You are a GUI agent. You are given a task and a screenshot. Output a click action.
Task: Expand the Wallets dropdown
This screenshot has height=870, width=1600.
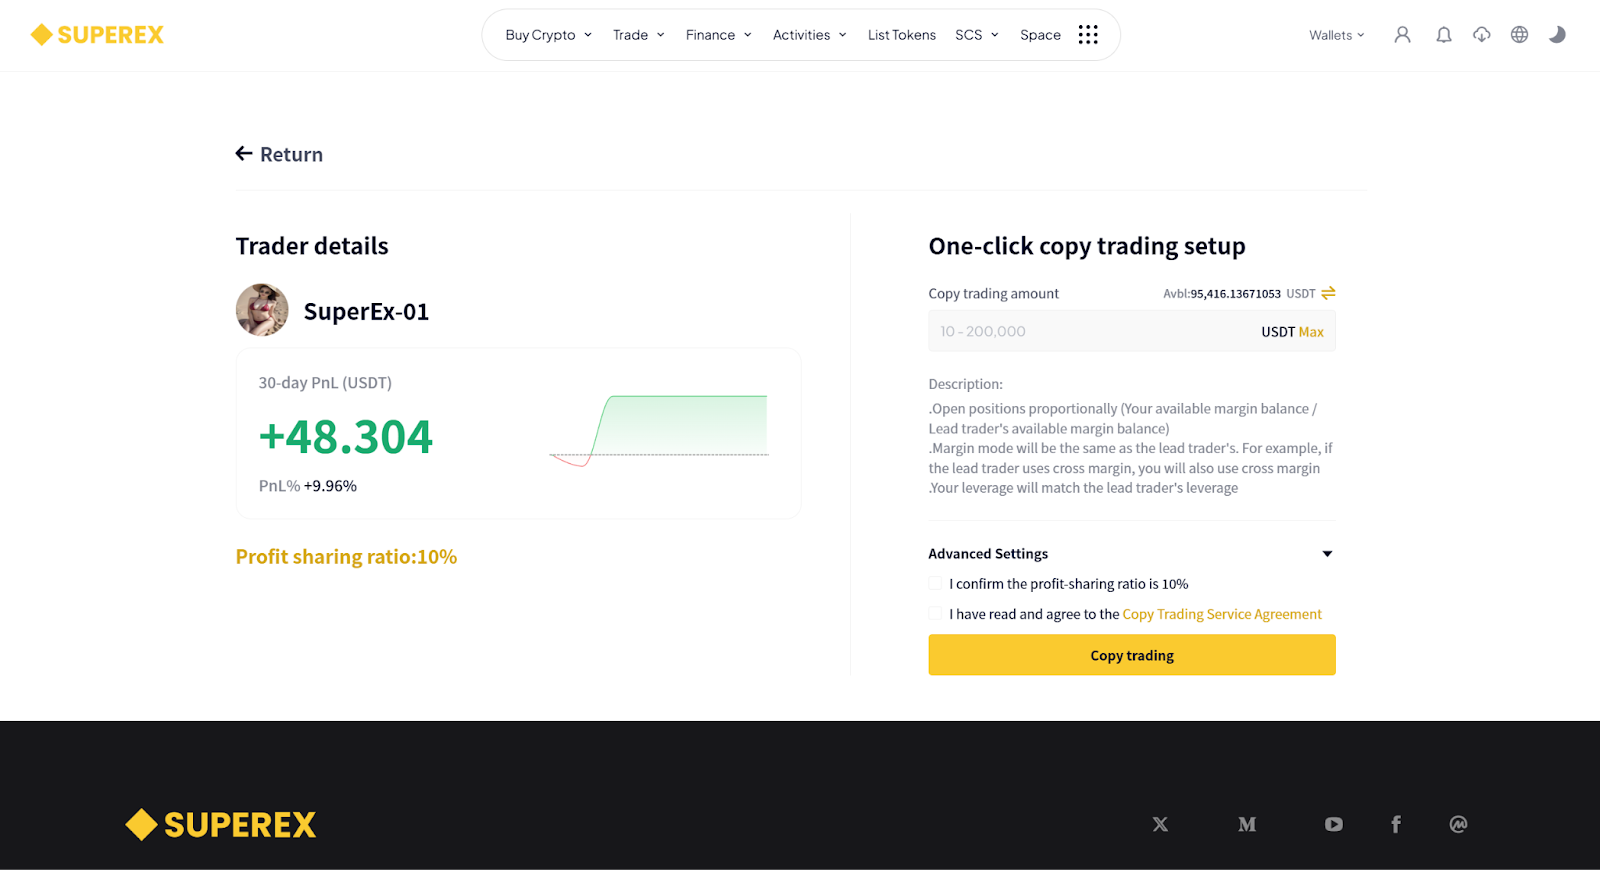(1336, 35)
